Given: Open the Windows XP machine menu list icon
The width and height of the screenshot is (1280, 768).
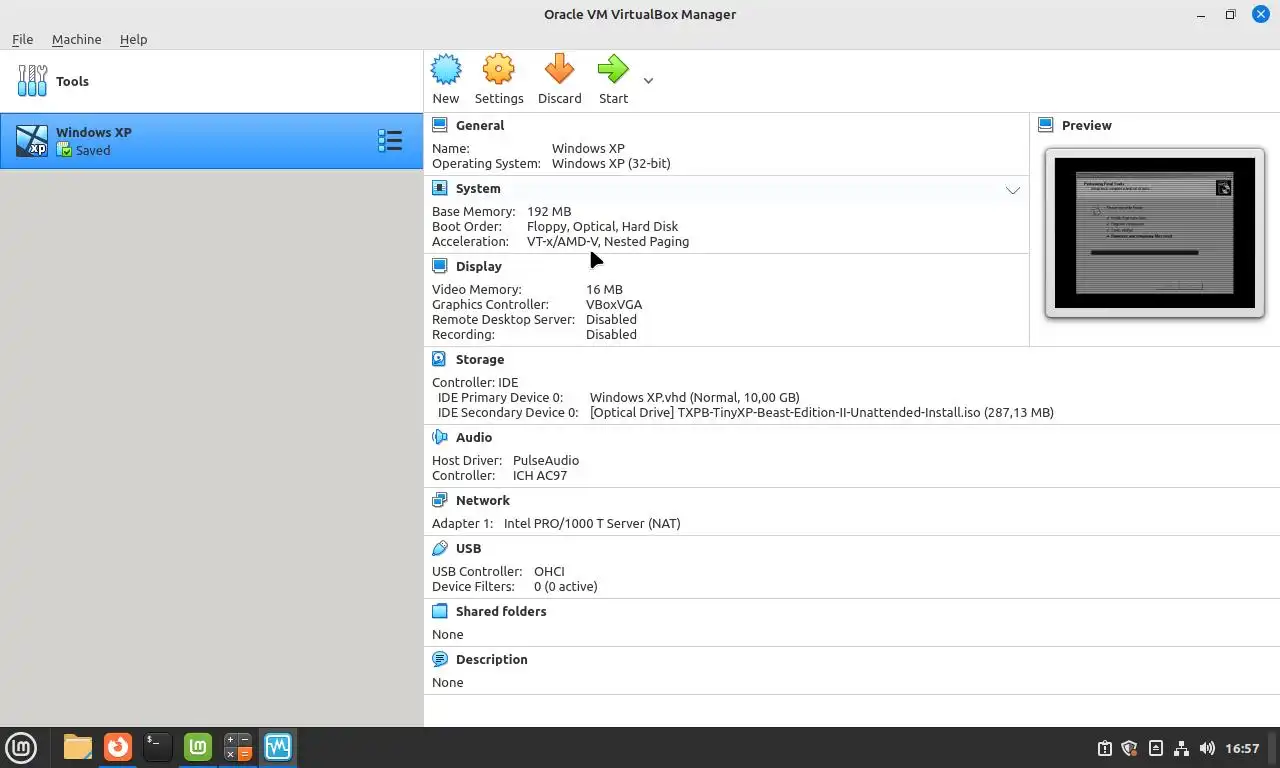Looking at the screenshot, I should pos(390,141).
